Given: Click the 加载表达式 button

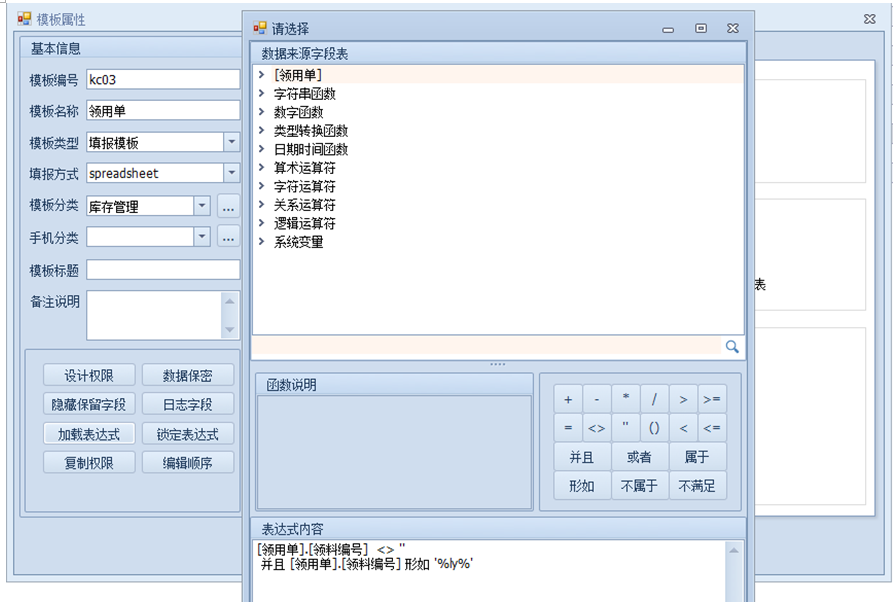Looking at the screenshot, I should coord(88,434).
